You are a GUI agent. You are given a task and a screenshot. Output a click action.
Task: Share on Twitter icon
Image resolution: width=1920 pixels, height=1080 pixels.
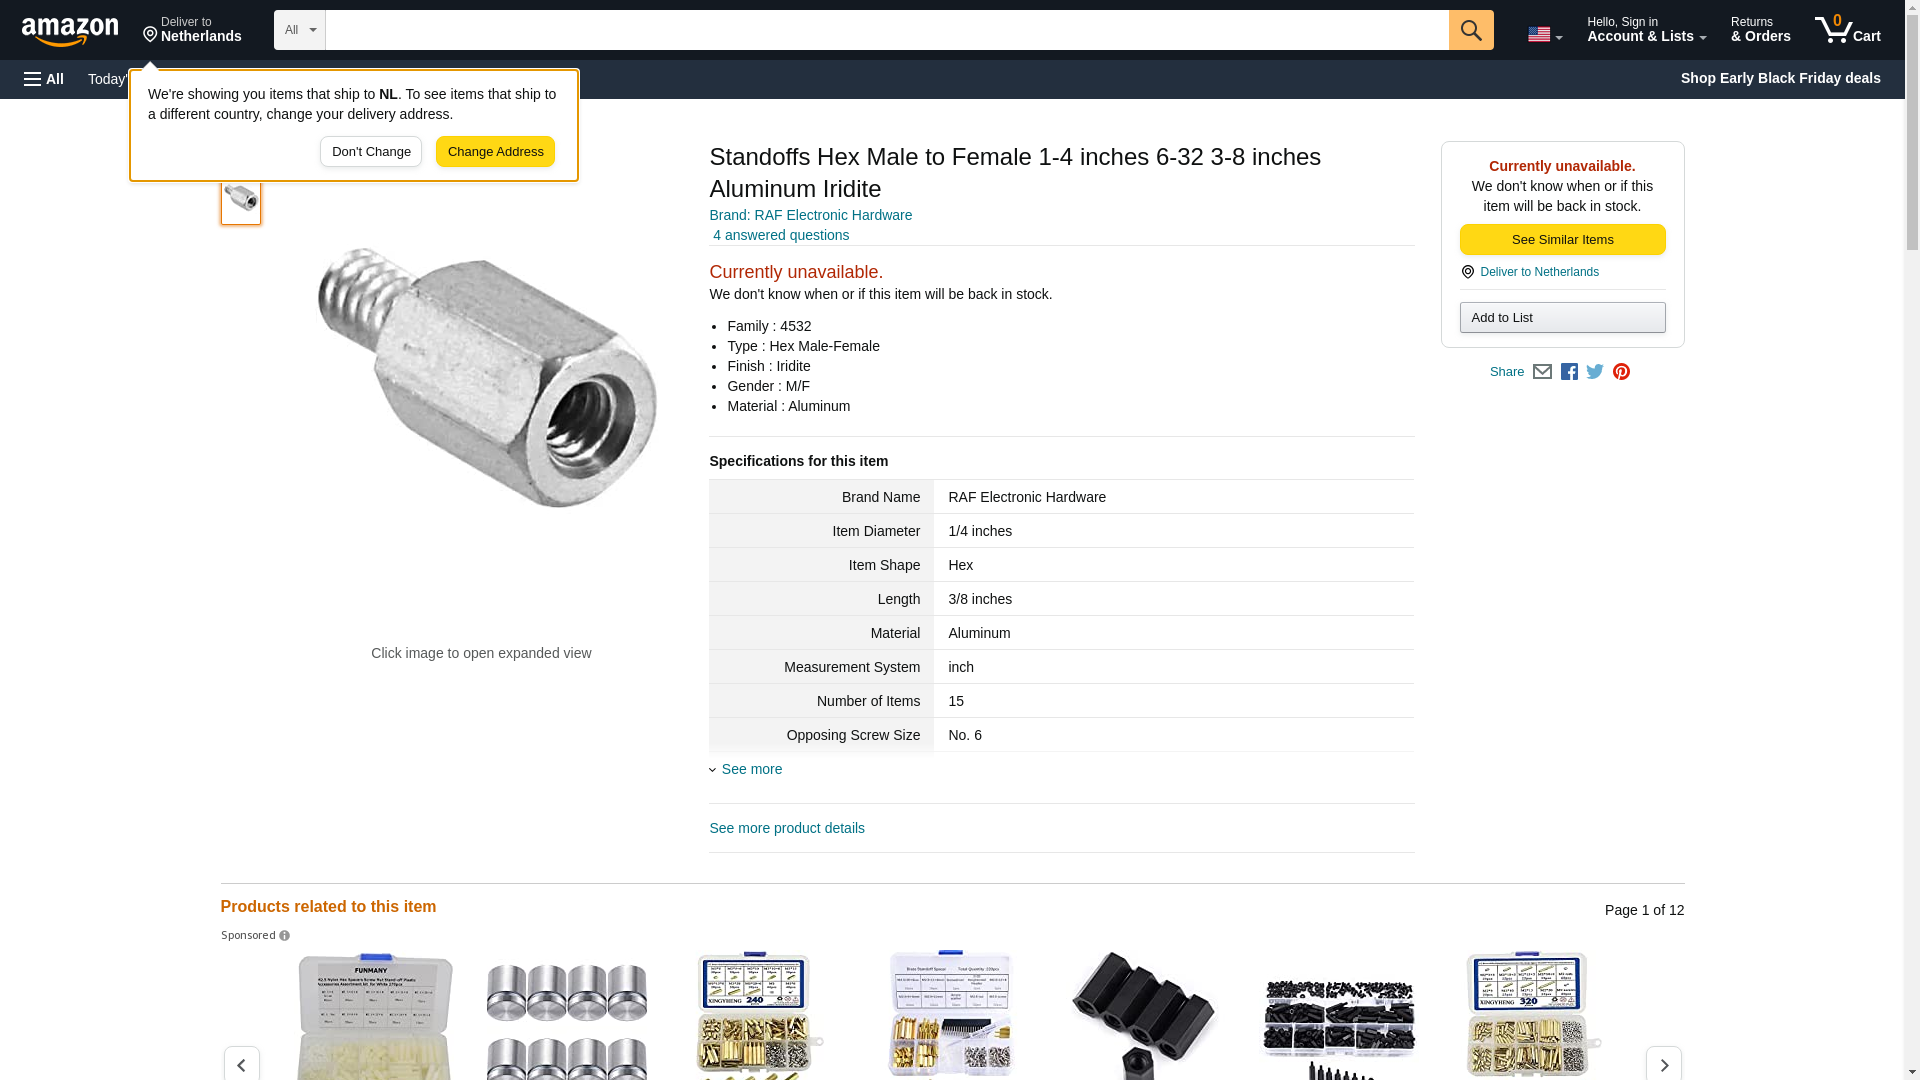click(x=1595, y=372)
